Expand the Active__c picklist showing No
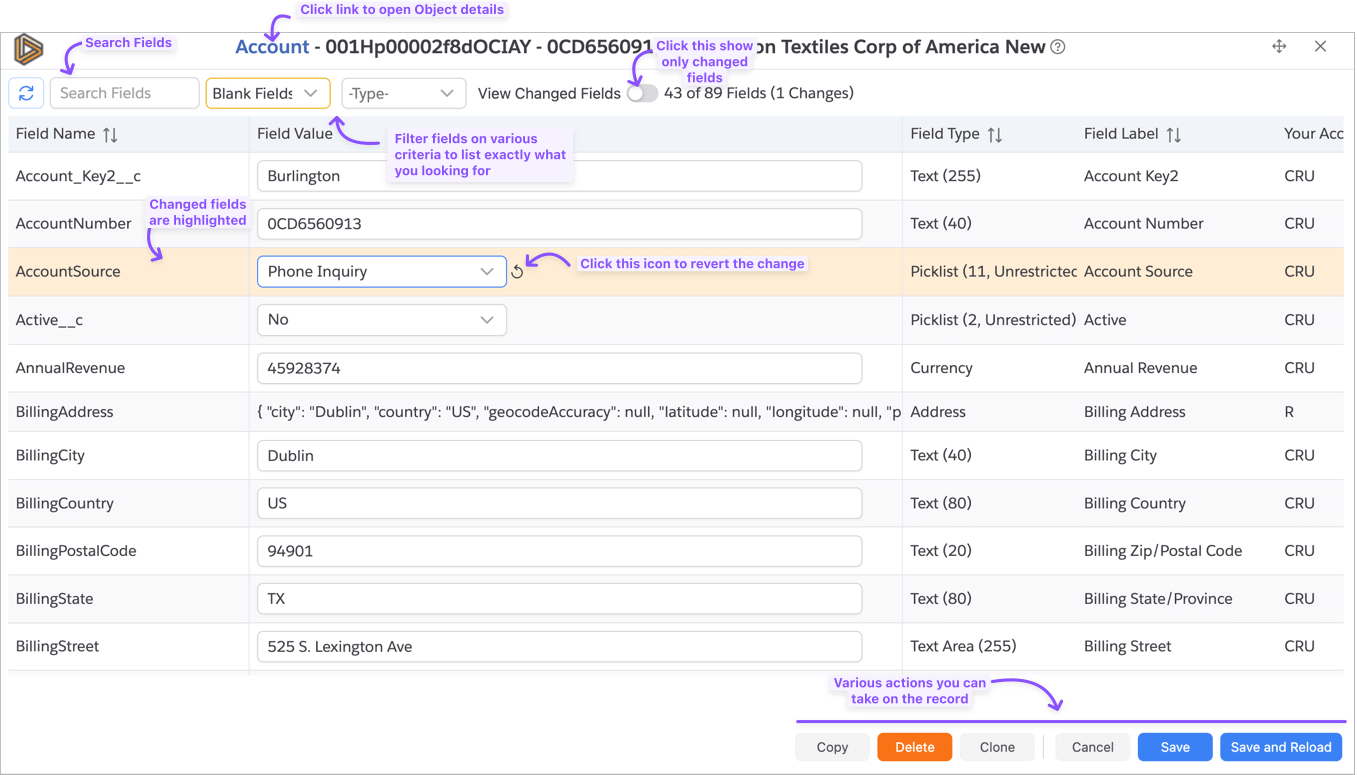The width and height of the screenshot is (1357, 775). click(381, 320)
